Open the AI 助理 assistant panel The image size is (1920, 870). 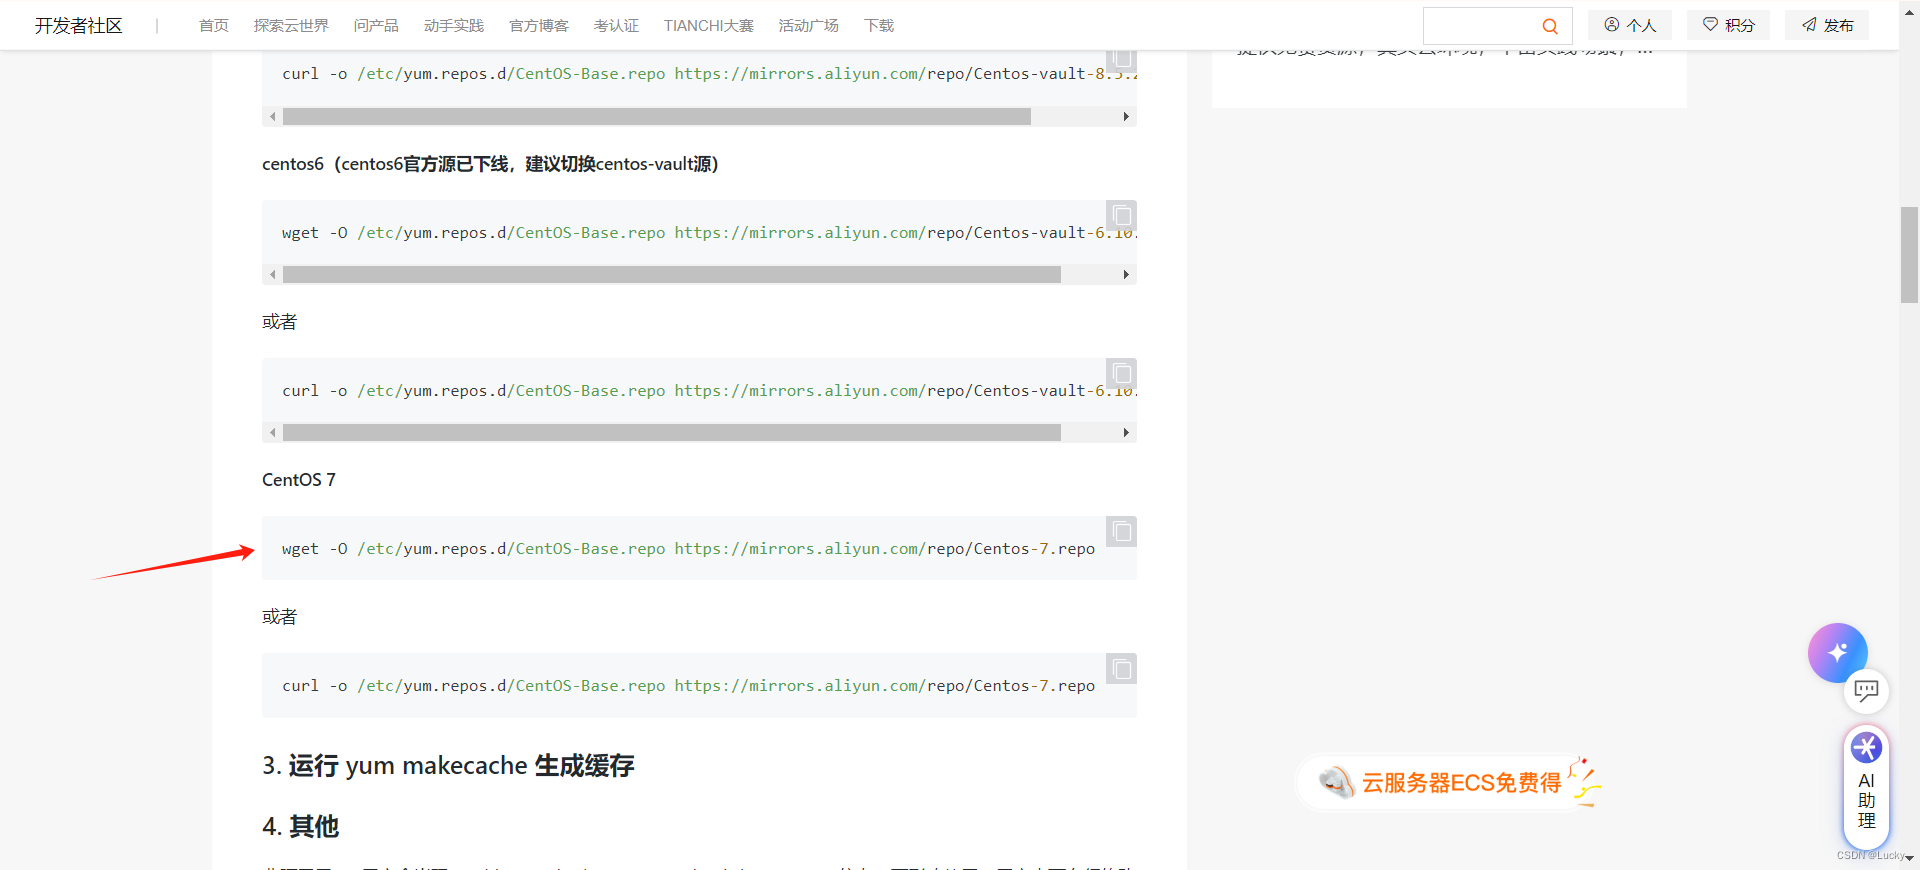[x=1866, y=787]
